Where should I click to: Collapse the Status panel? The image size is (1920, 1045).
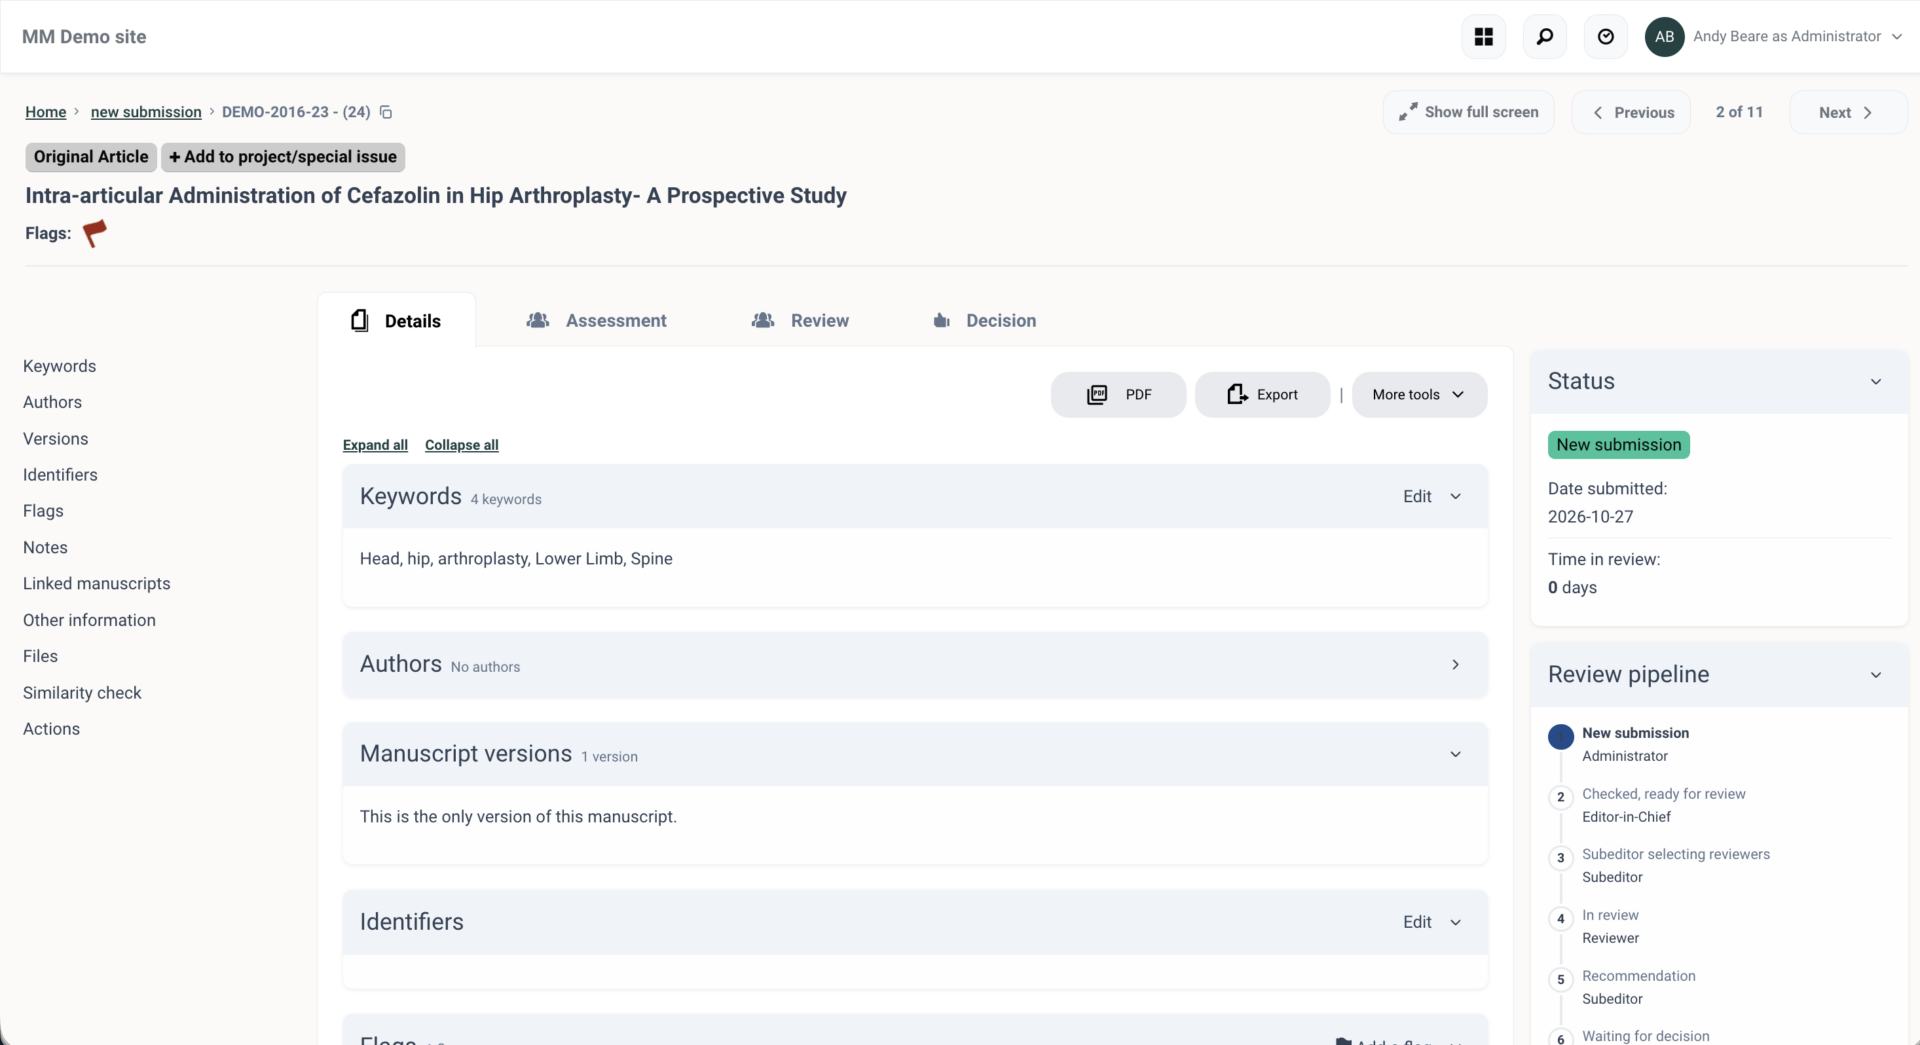(x=1876, y=382)
